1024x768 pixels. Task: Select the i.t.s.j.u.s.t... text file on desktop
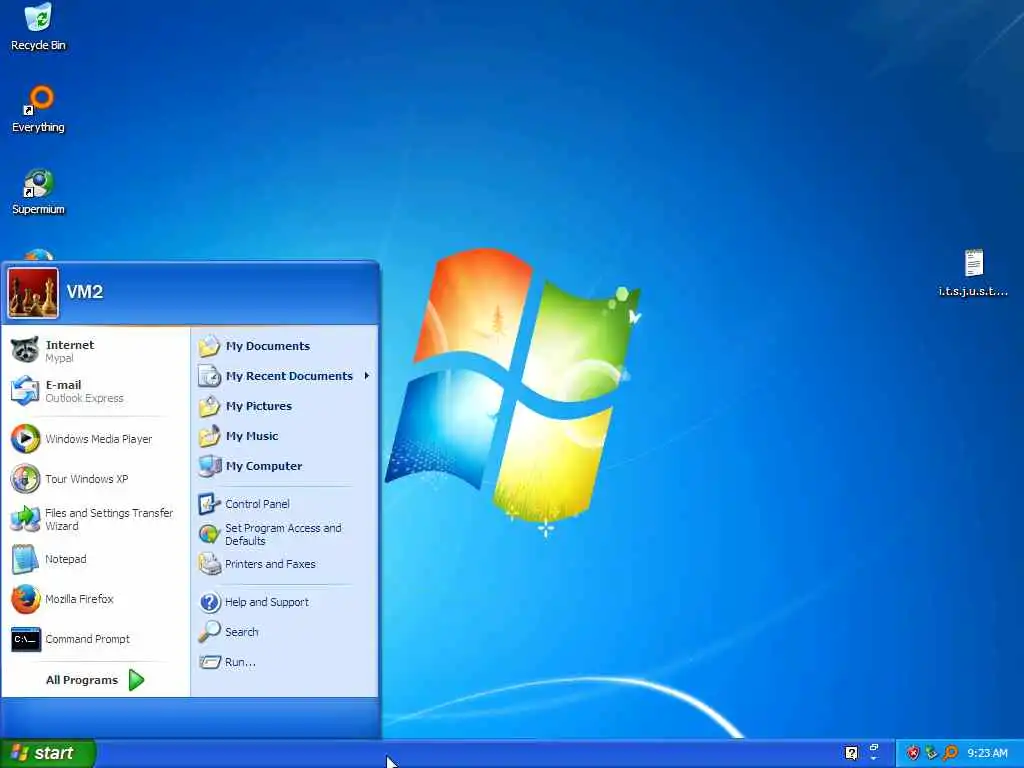973,273
